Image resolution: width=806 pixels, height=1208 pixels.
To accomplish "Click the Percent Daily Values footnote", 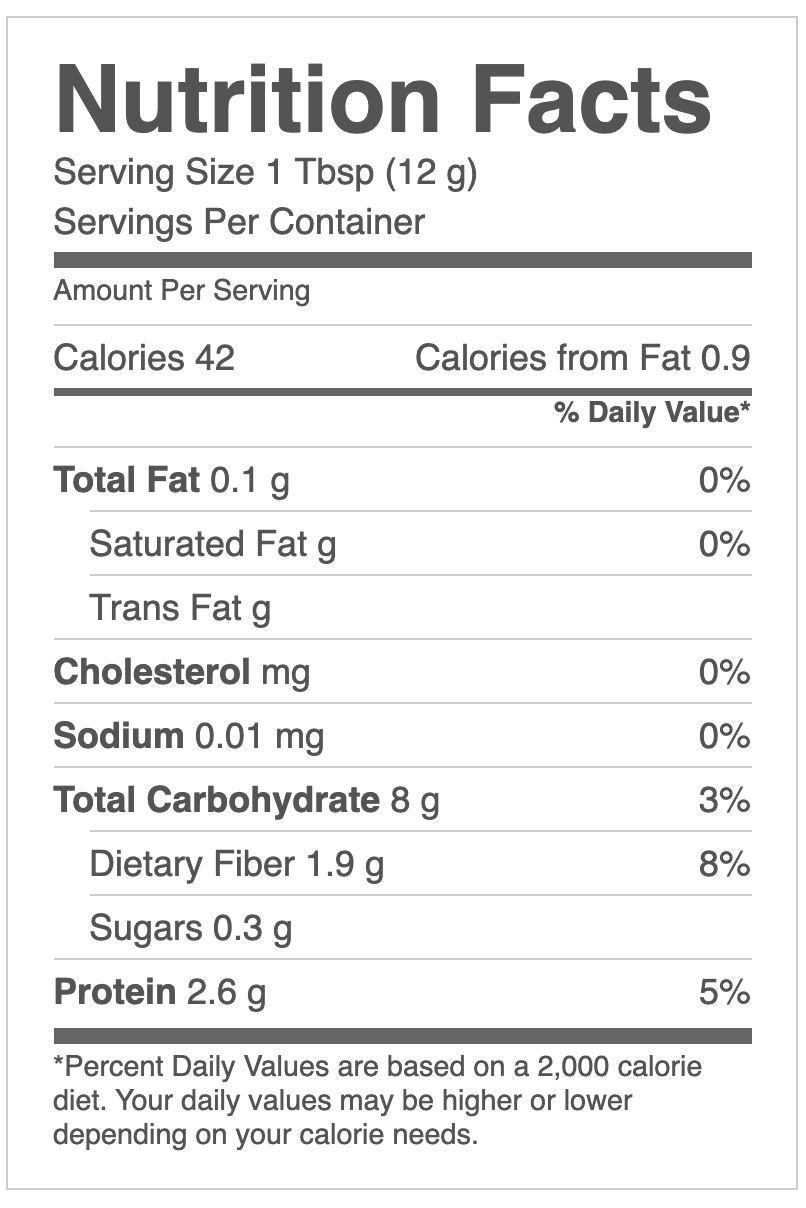I will click(378, 1101).
